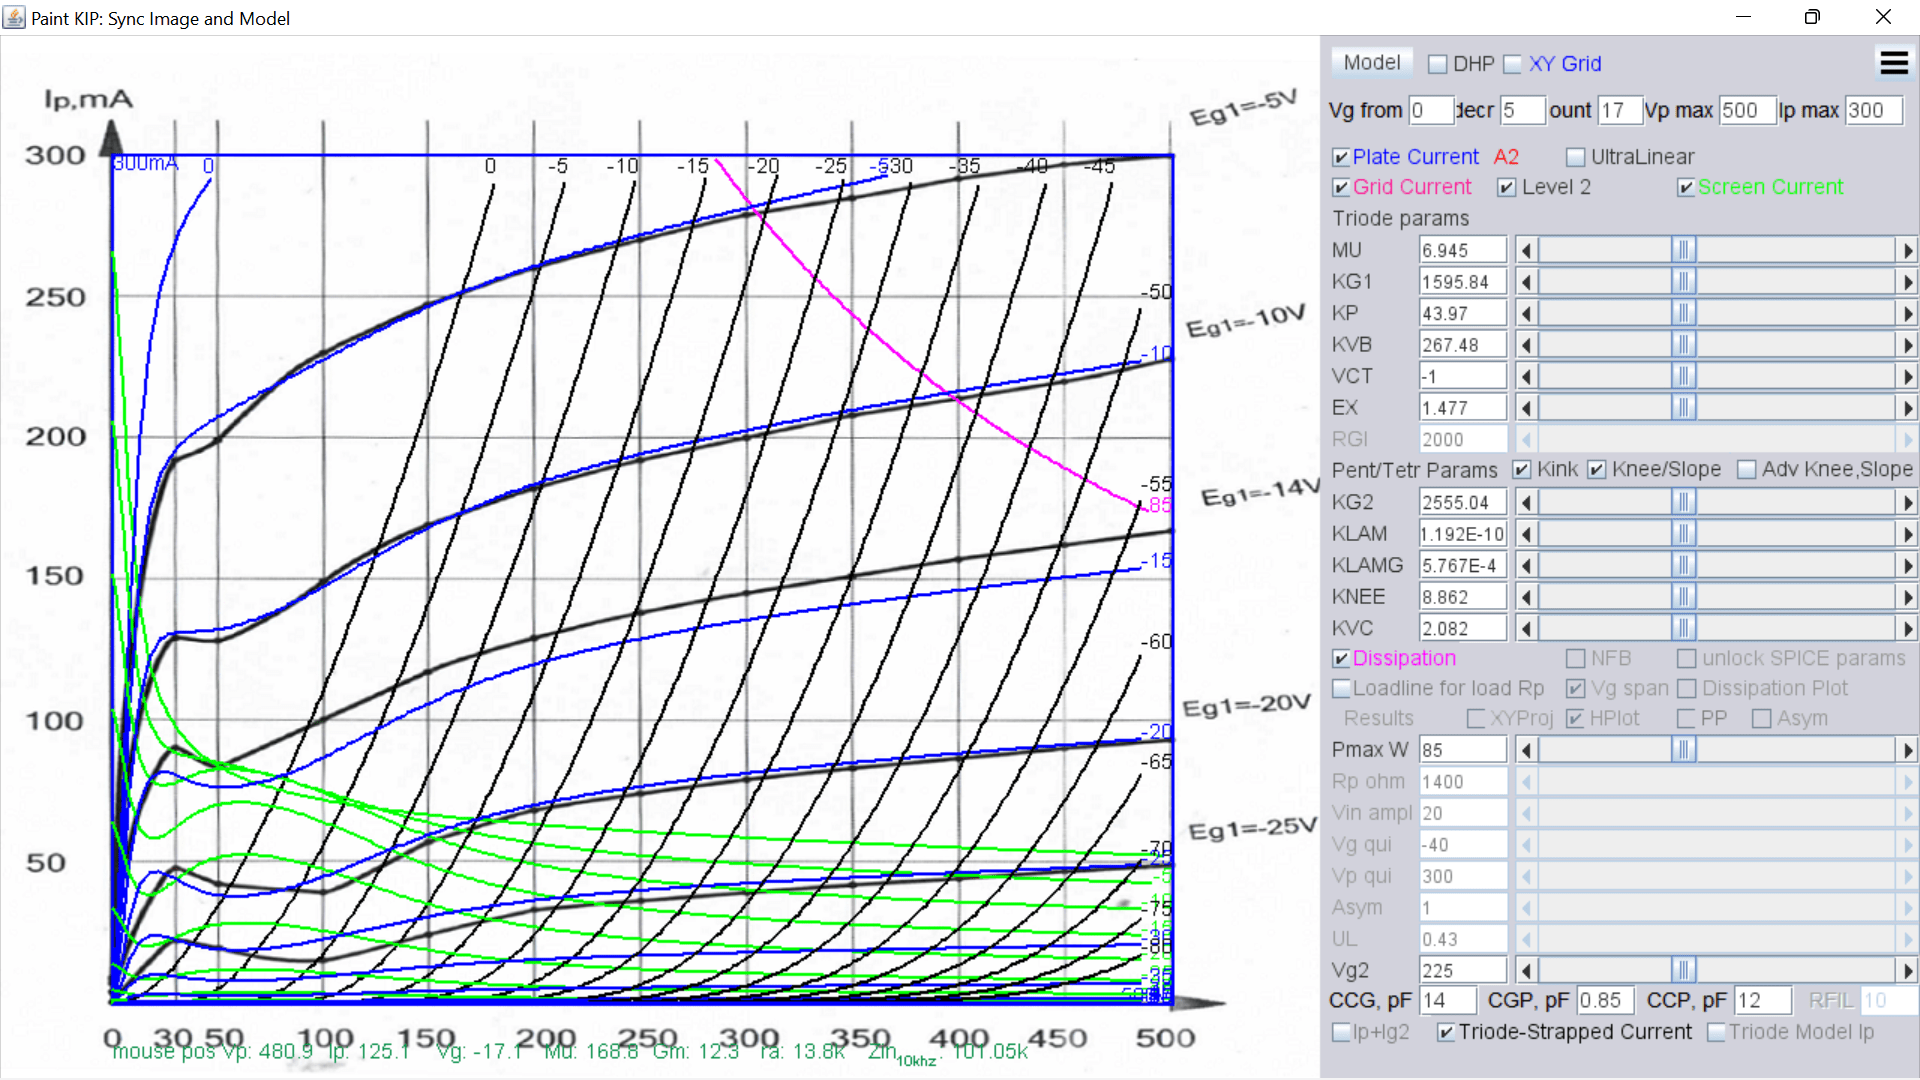The width and height of the screenshot is (1920, 1080).
Task: Click the count value field
Action: click(1620, 110)
